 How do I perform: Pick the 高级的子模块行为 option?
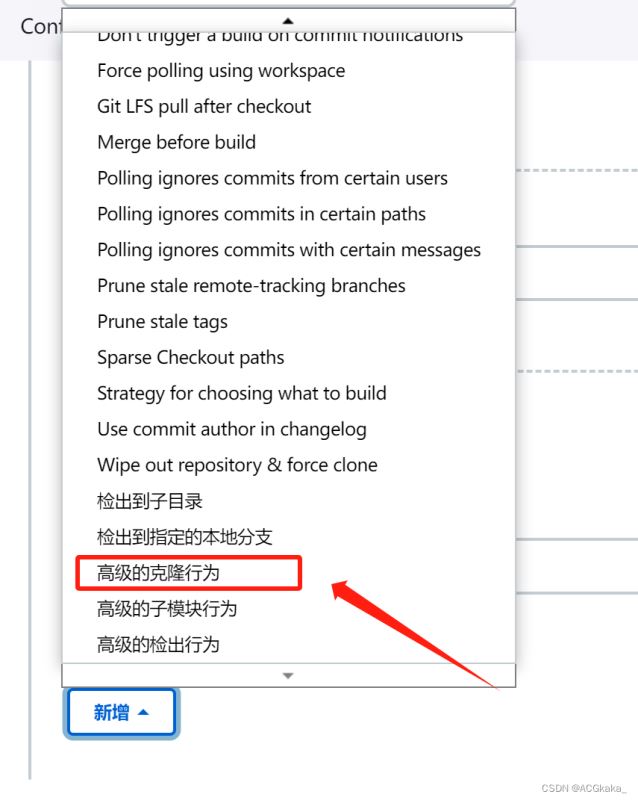point(288,609)
